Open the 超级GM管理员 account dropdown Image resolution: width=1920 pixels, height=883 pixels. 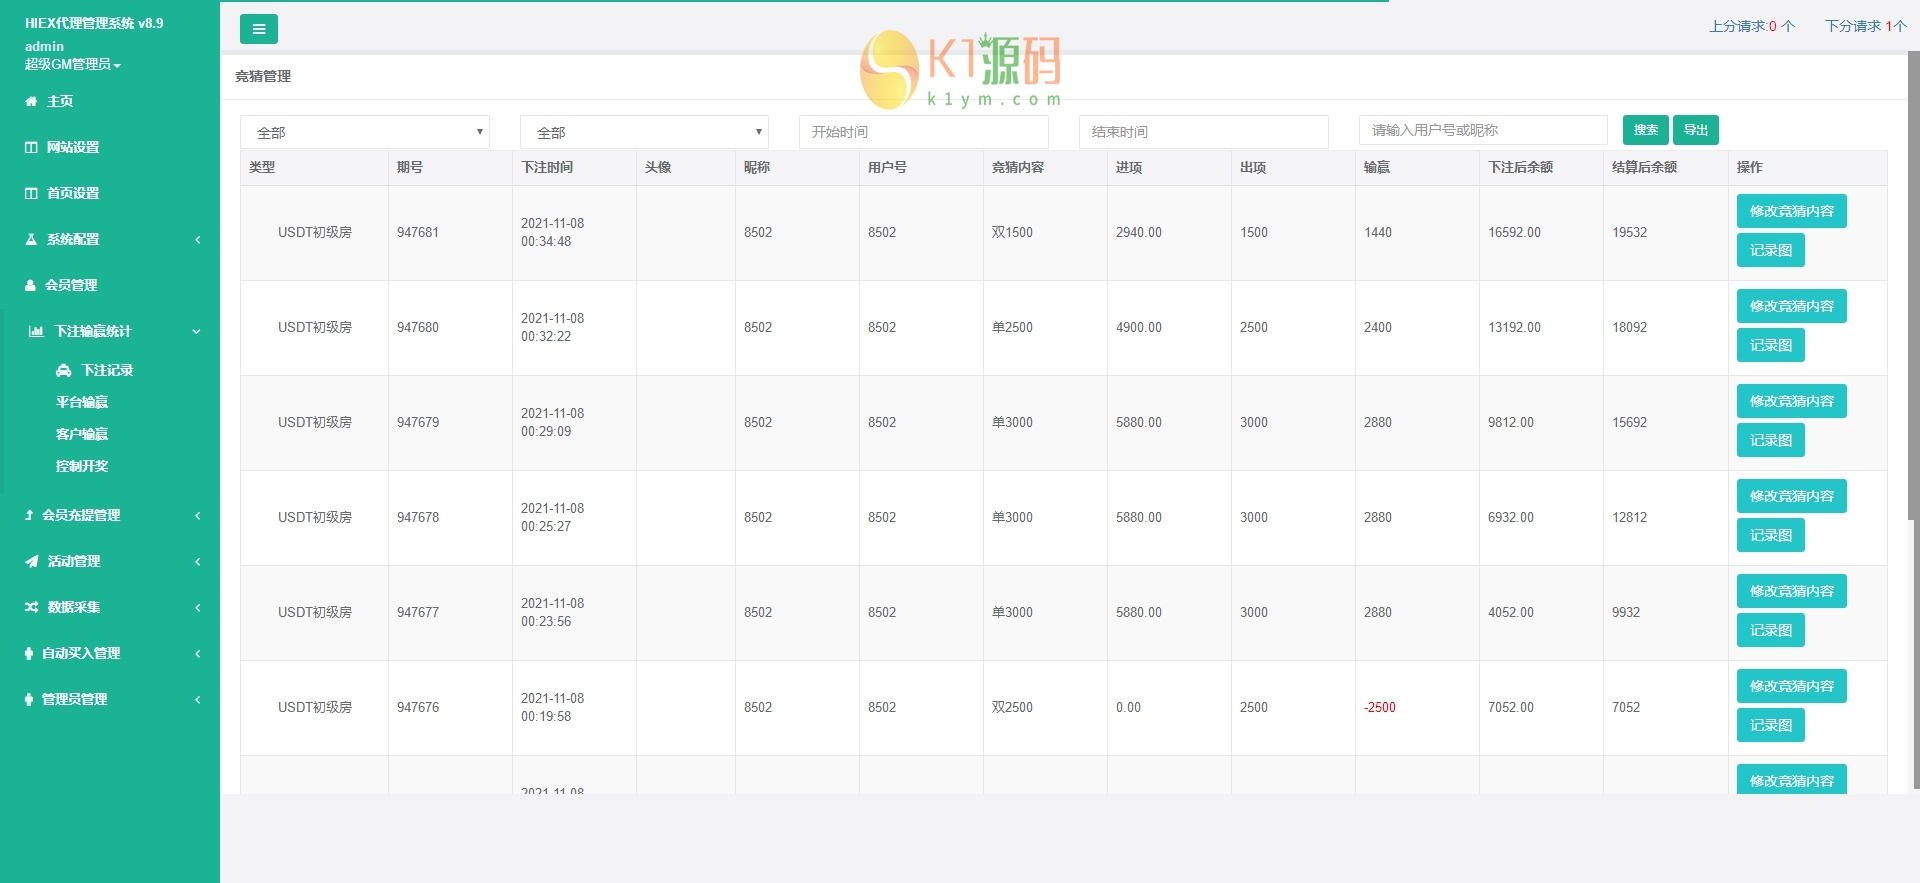point(73,64)
